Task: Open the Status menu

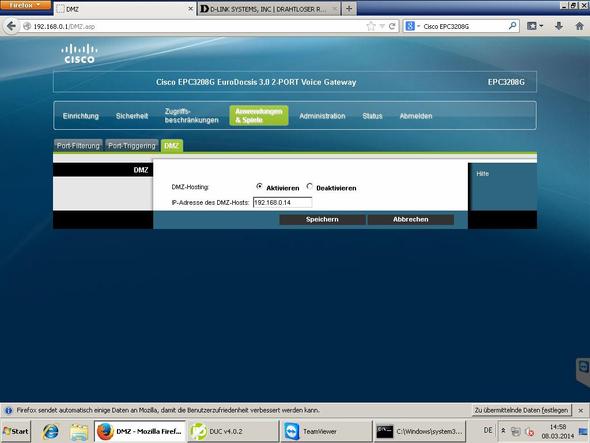Action: 372,116
